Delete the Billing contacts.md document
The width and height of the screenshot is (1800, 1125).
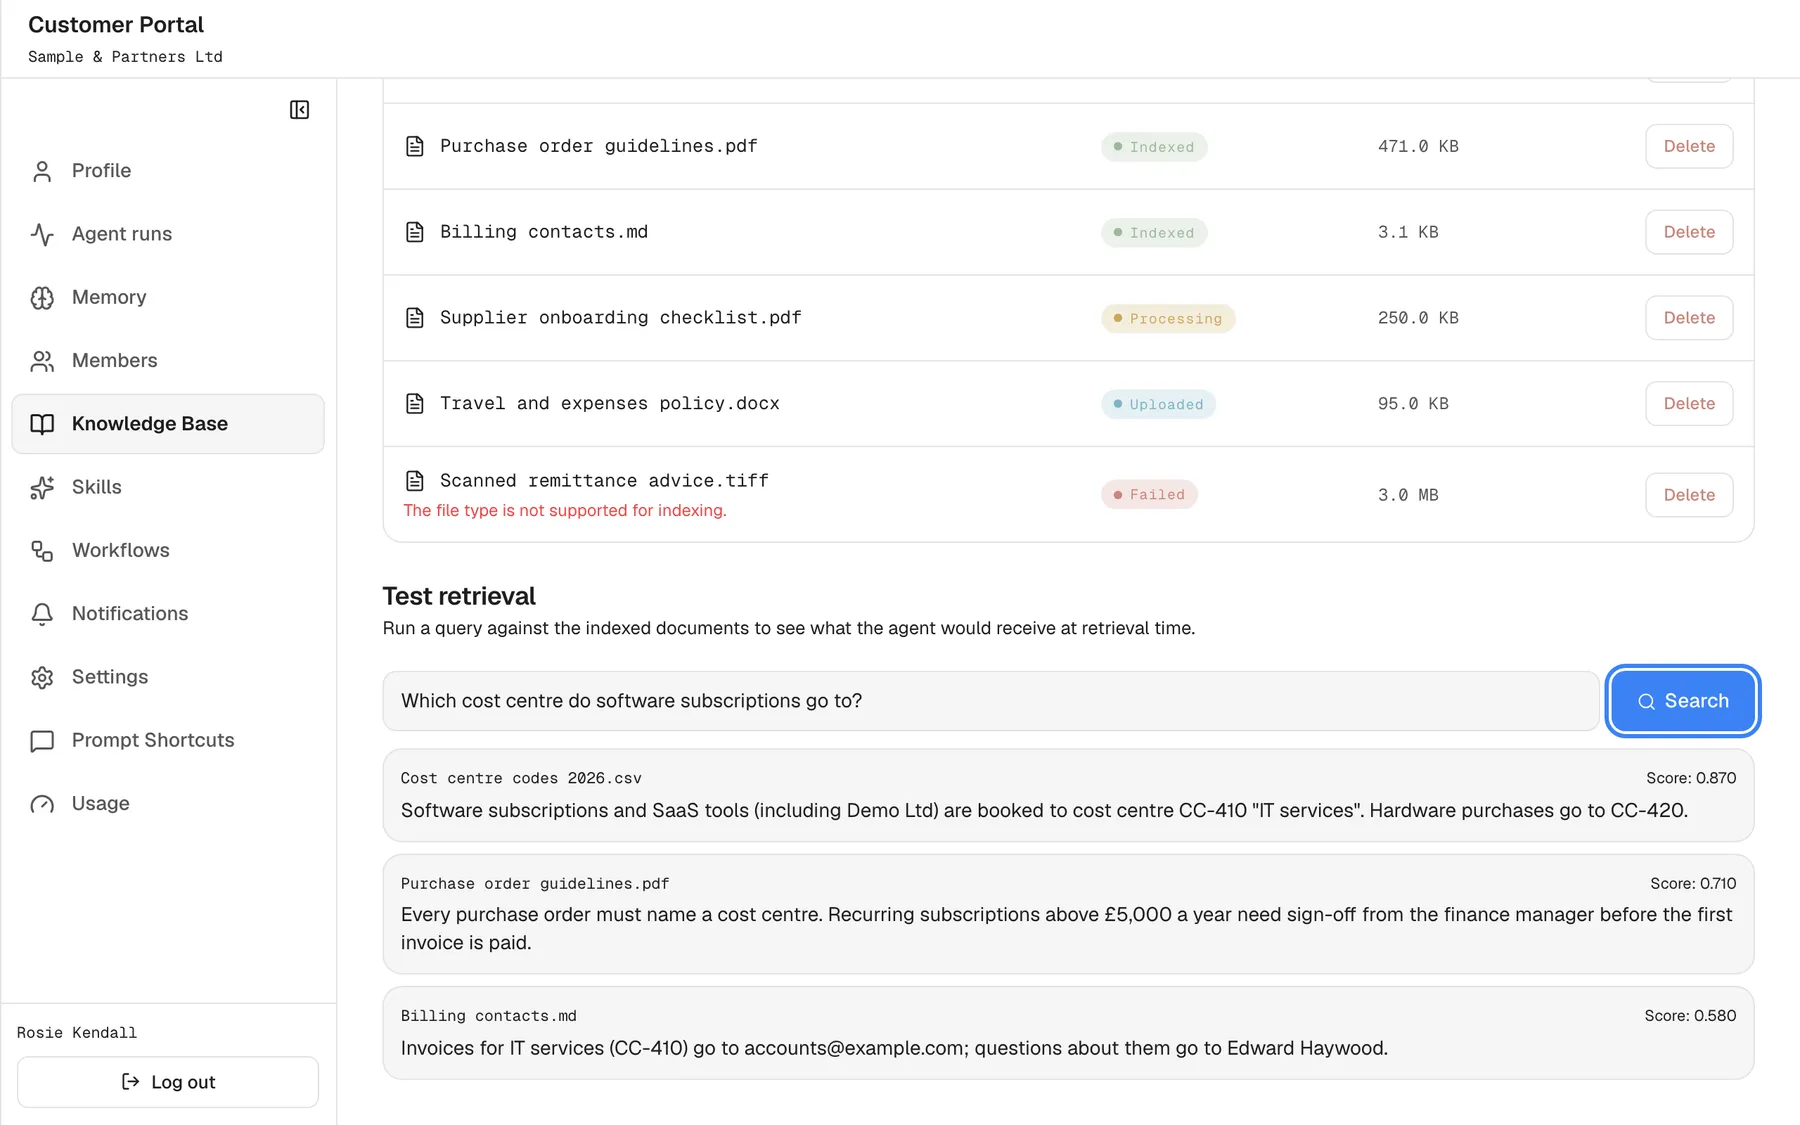pyautogui.click(x=1689, y=232)
